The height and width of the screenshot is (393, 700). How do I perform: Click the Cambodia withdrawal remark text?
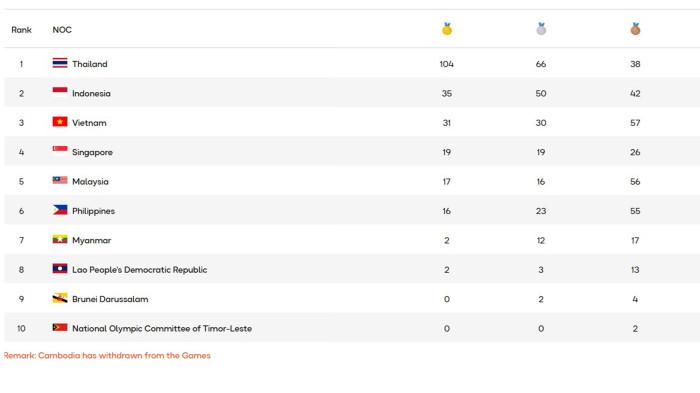coord(107,355)
